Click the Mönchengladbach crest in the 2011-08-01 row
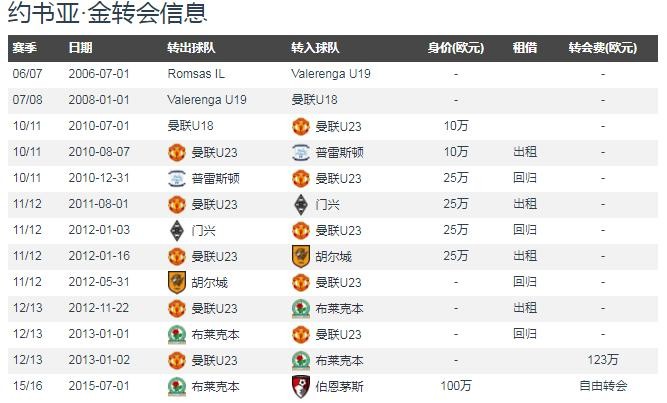 [301, 204]
